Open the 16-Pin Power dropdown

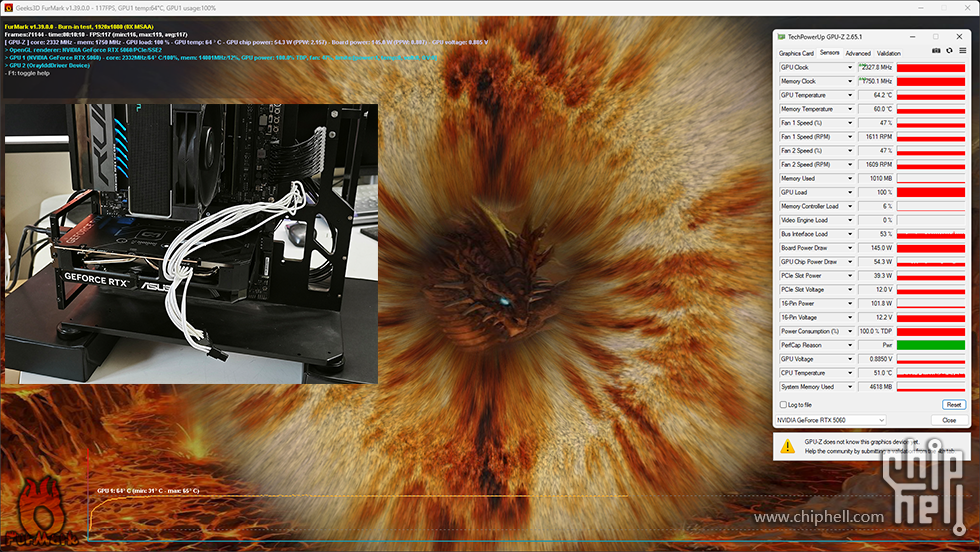pyautogui.click(x=849, y=303)
